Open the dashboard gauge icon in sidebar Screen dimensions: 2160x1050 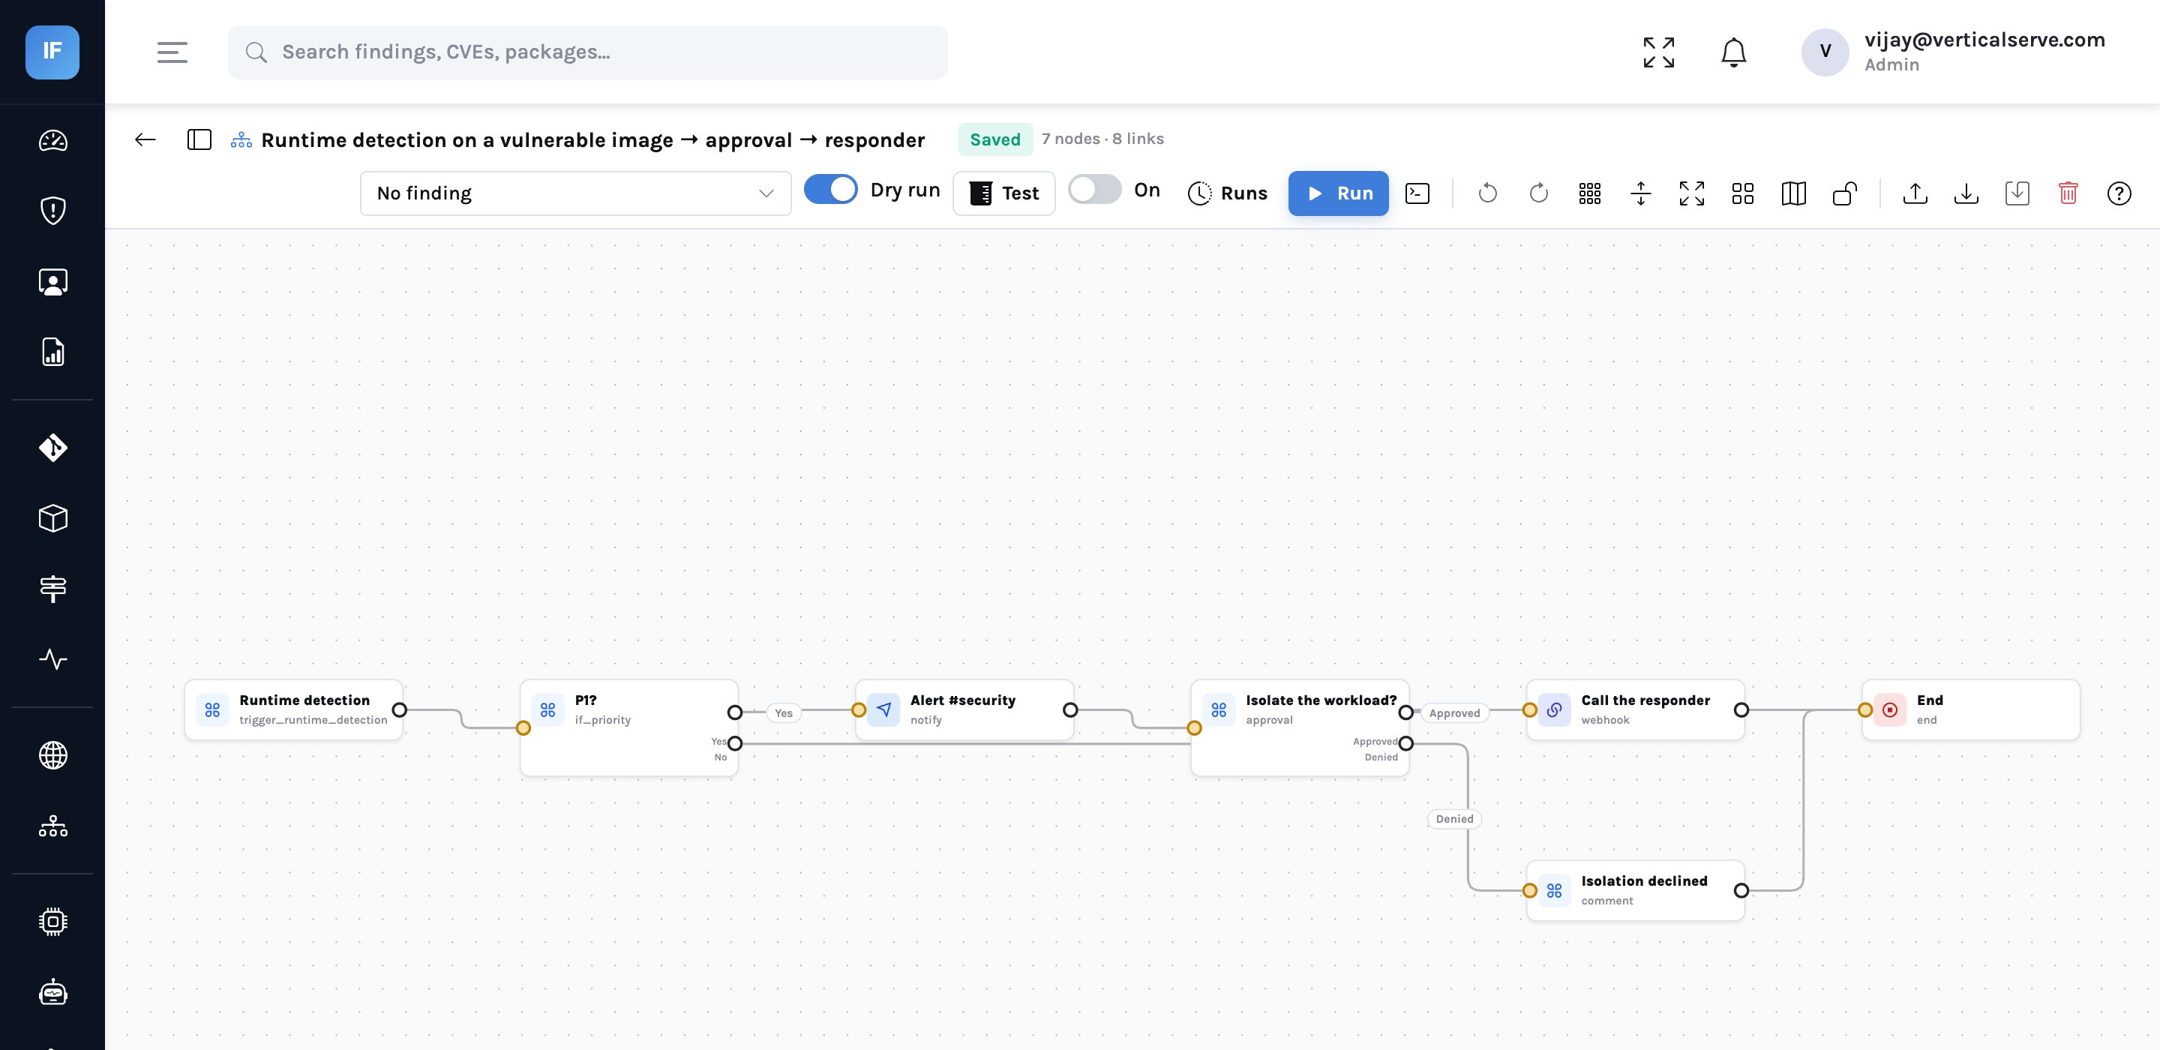pos(53,141)
